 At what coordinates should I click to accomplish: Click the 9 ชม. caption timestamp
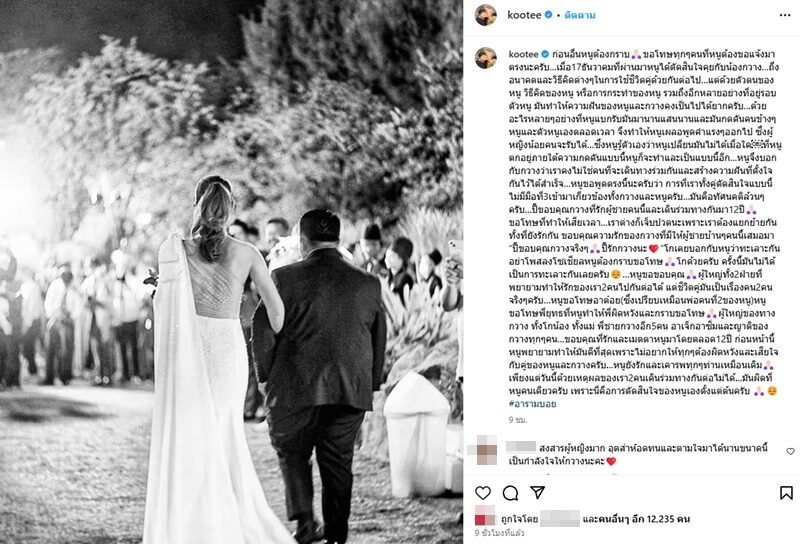518,419
